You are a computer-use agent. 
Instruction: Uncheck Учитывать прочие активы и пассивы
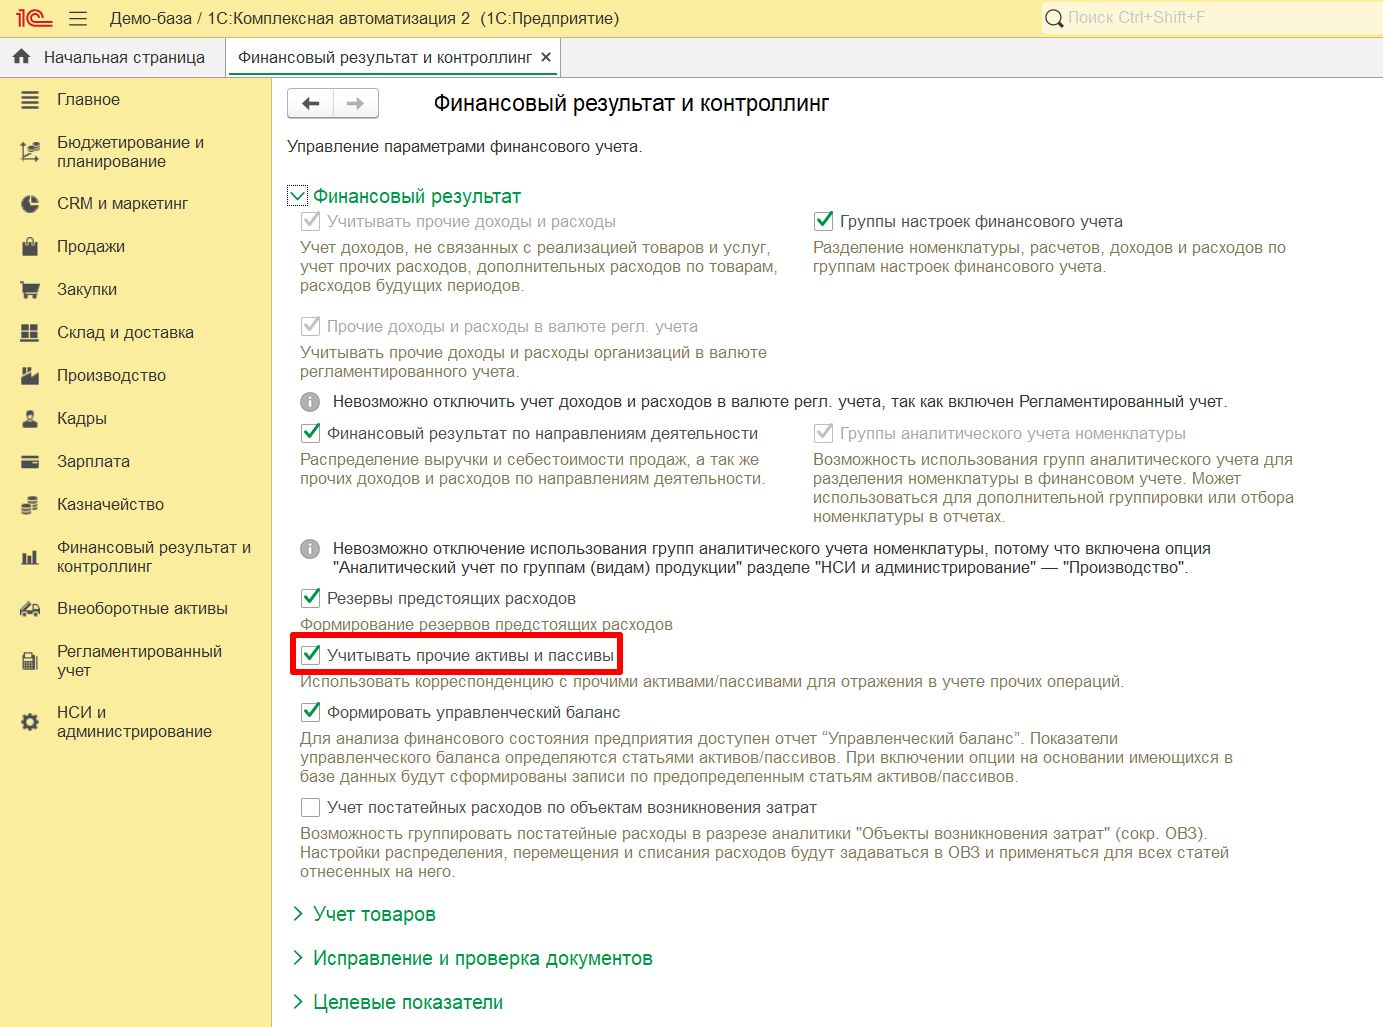click(311, 655)
